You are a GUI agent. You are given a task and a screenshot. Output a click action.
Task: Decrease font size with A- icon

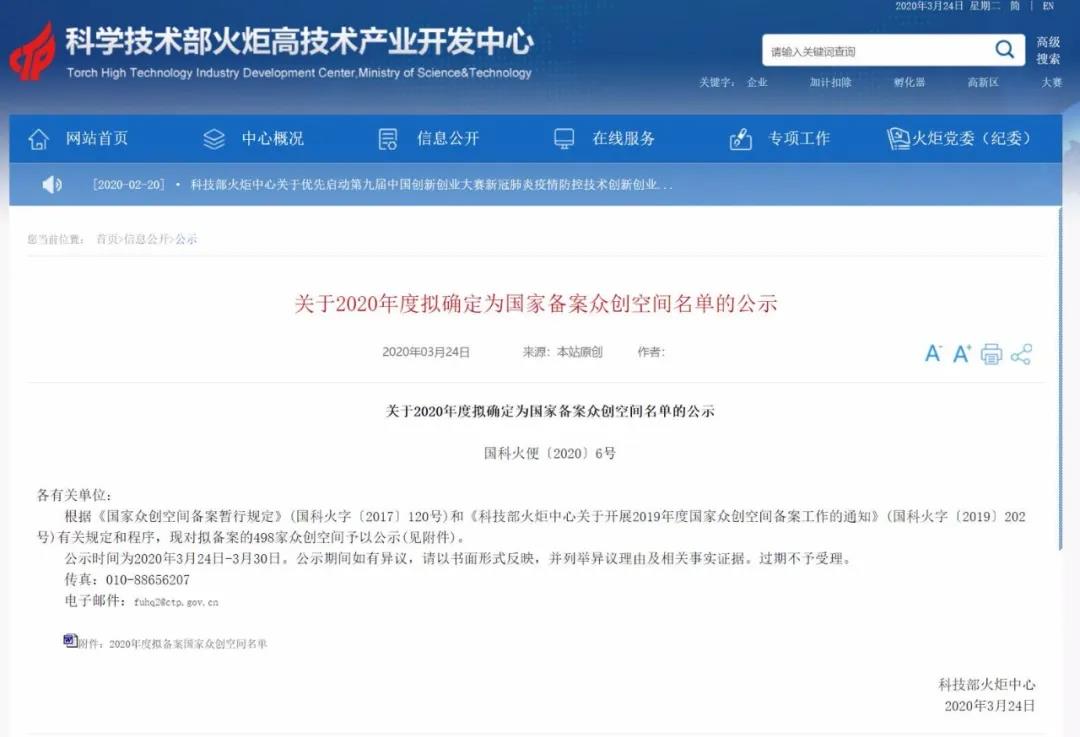pyautogui.click(x=933, y=354)
